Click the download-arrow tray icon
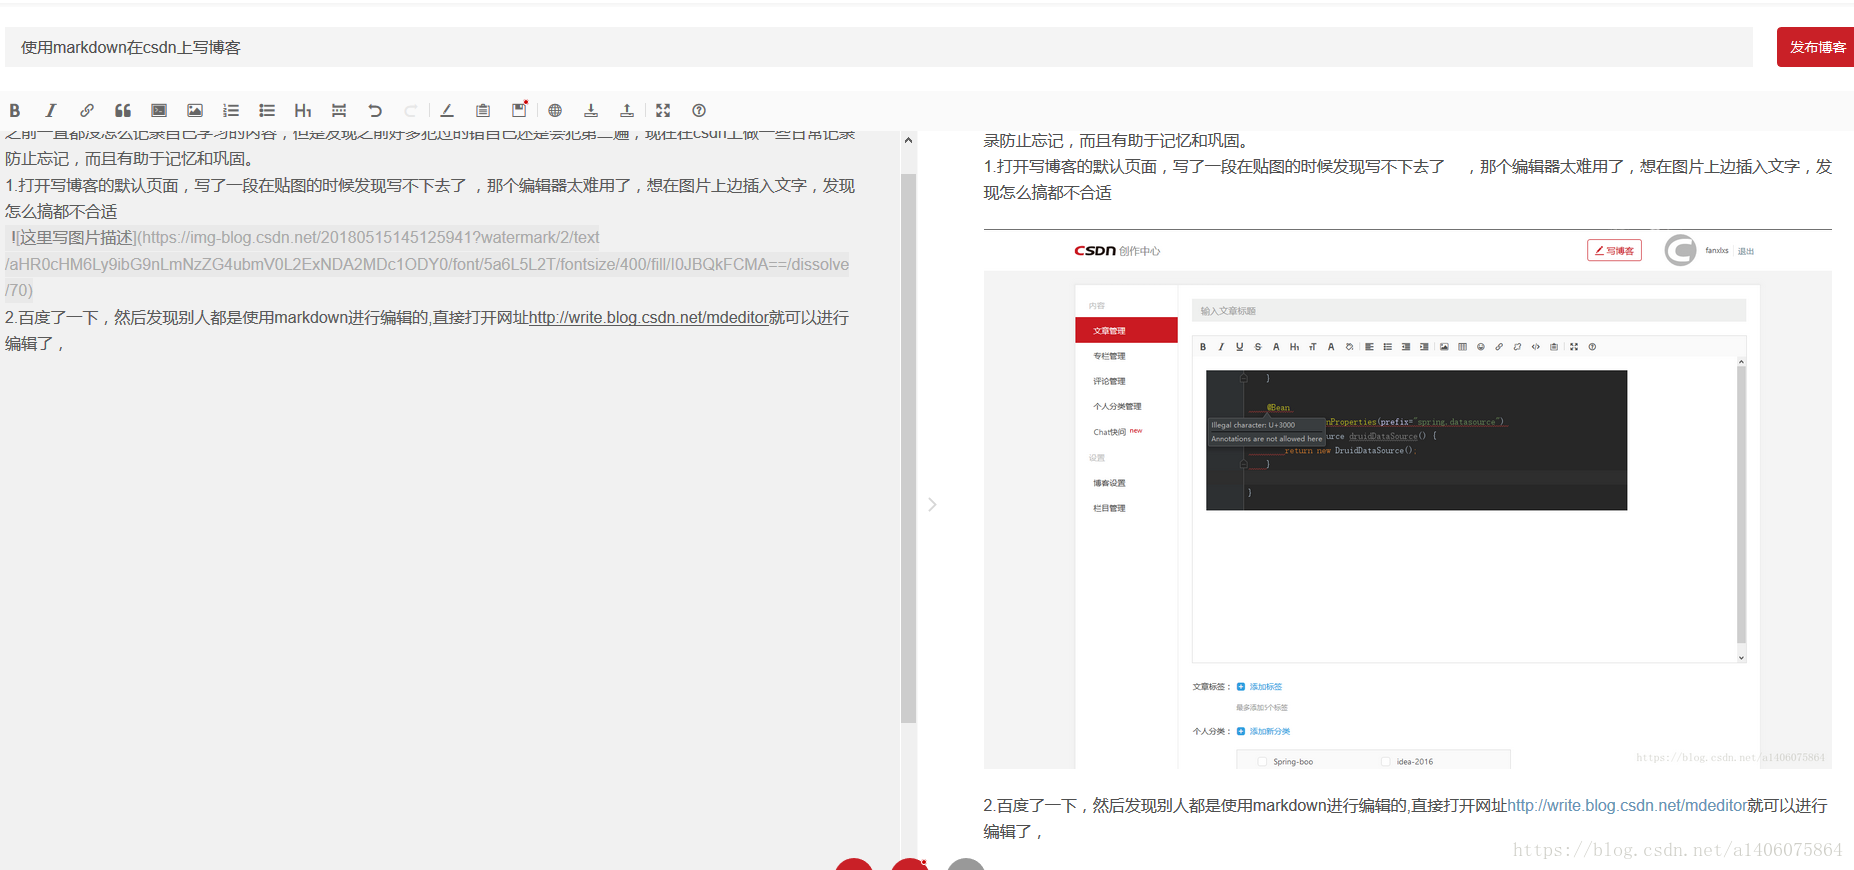This screenshot has height=870, width=1854. tap(591, 111)
